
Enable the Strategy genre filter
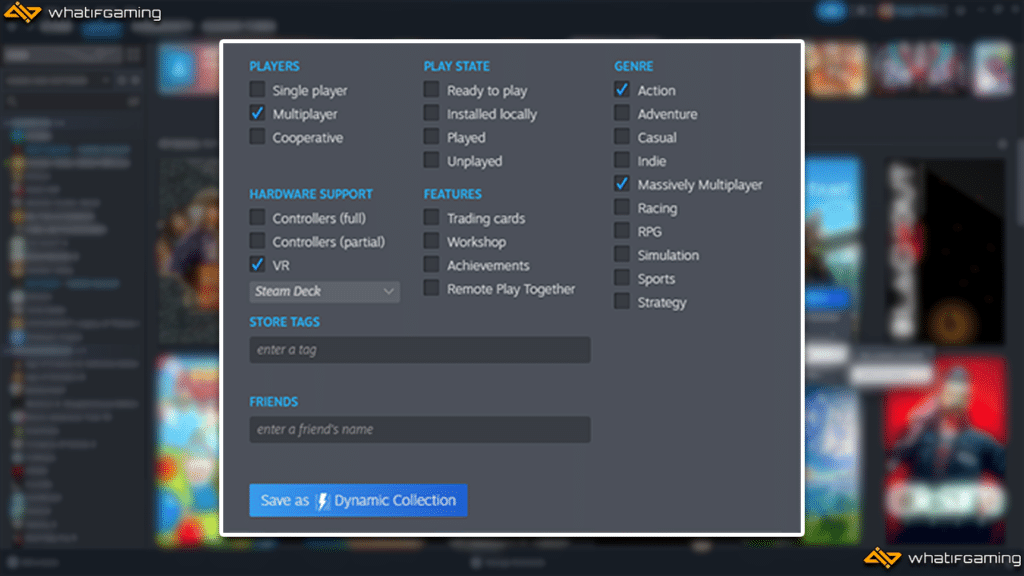pos(623,303)
